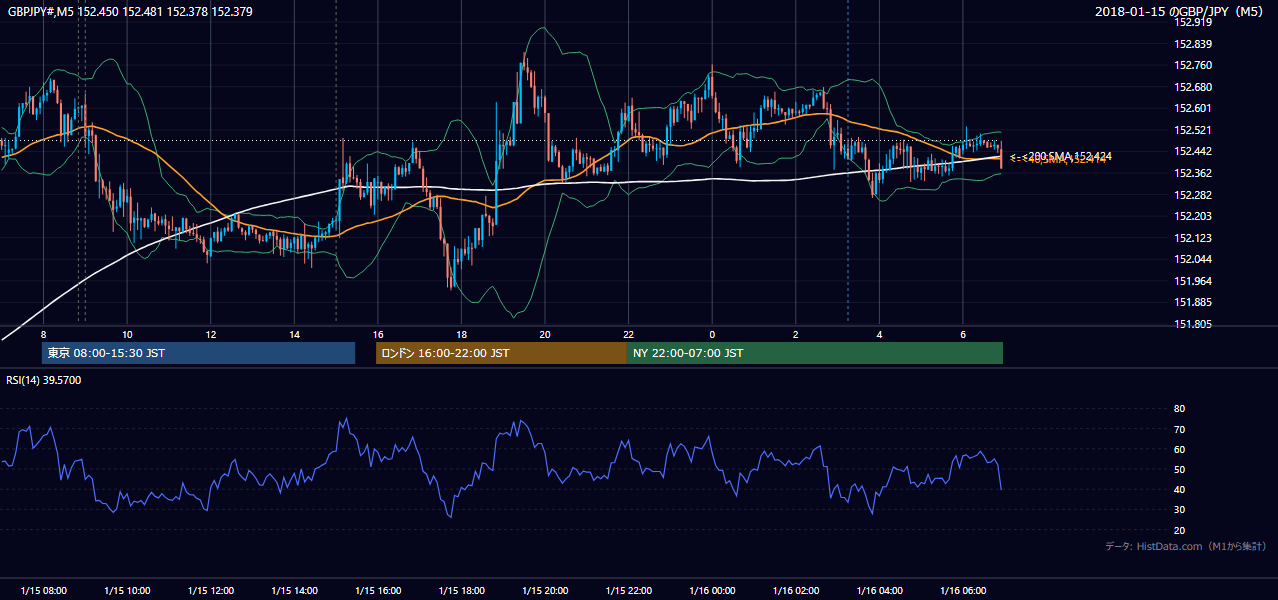This screenshot has width=1278, height=600.
Task: Click price axis label 152.601
Action: tap(1192, 108)
